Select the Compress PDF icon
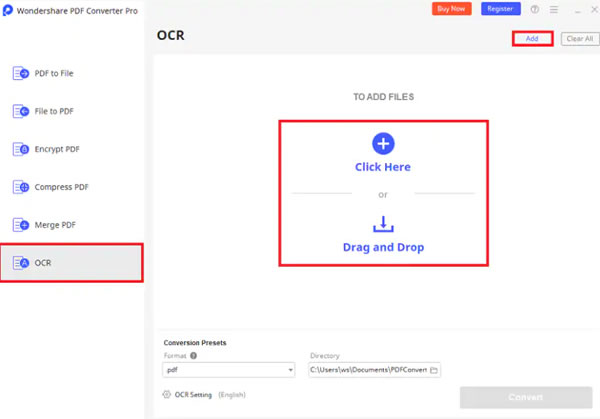The height and width of the screenshot is (419, 600). pos(21,187)
